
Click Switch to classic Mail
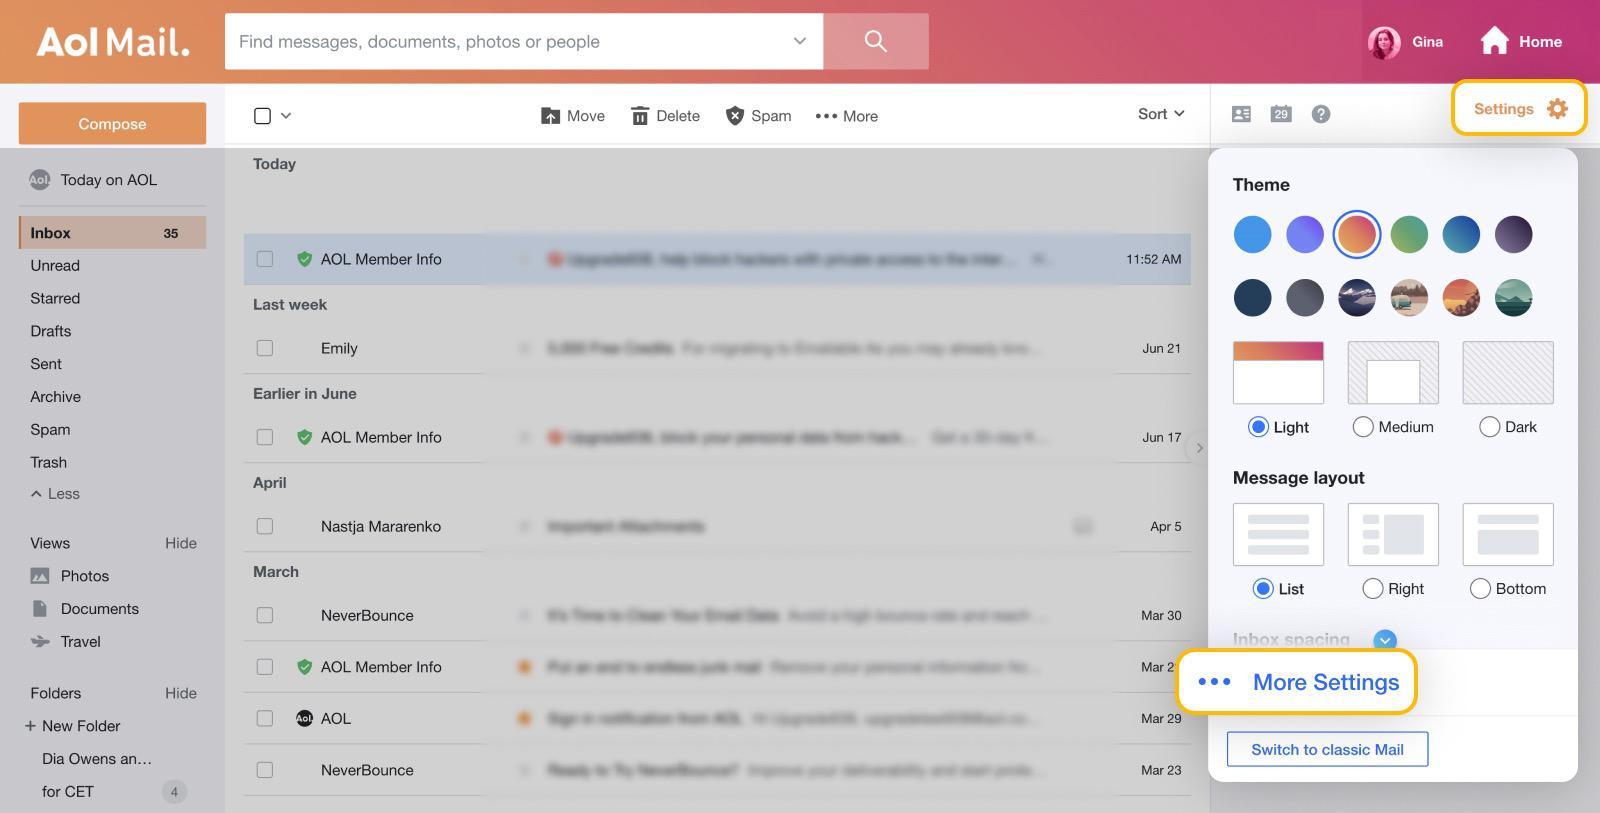[x=1327, y=749]
